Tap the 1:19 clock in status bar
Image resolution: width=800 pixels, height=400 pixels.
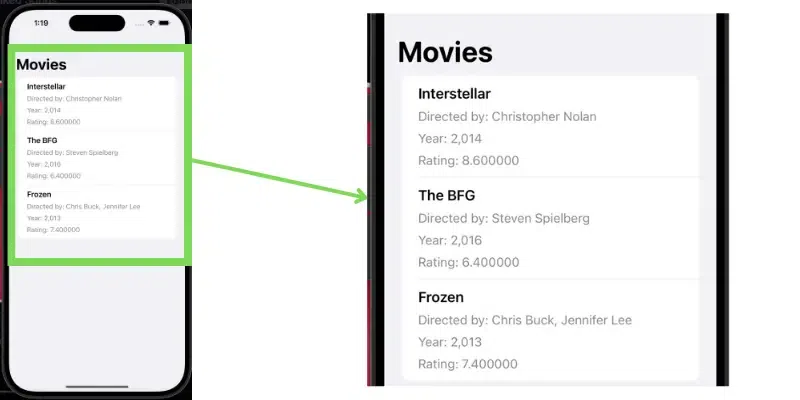41,22
